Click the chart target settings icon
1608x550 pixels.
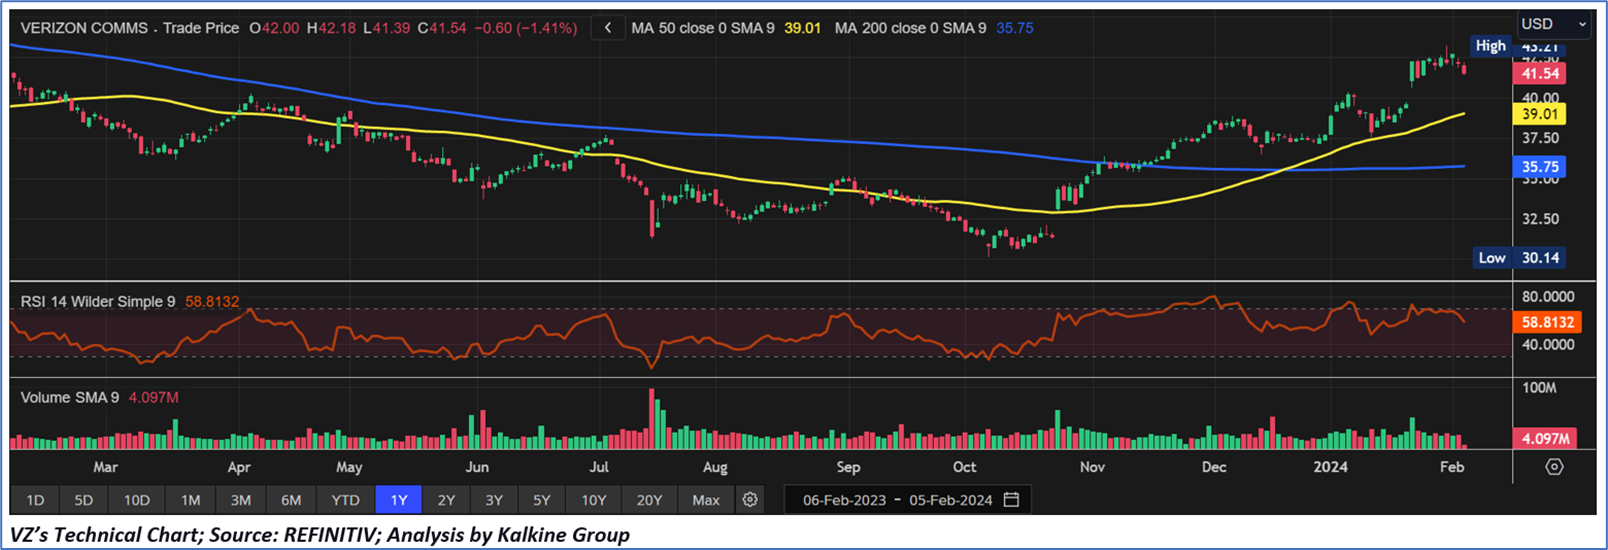(1554, 467)
